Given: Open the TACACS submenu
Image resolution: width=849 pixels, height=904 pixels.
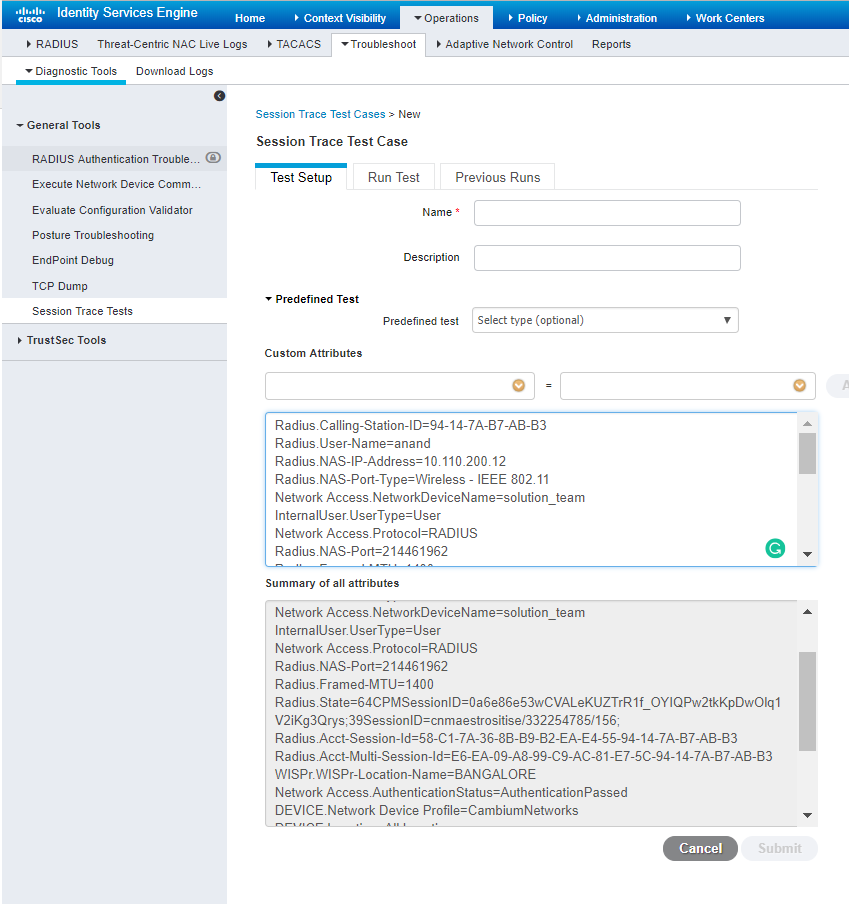Looking at the screenshot, I should (x=294, y=44).
